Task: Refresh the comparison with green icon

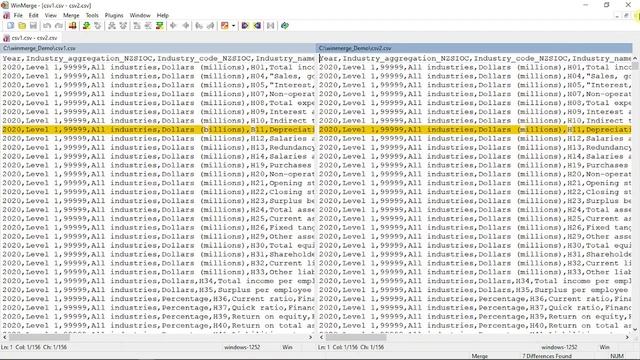Action: [285, 26]
